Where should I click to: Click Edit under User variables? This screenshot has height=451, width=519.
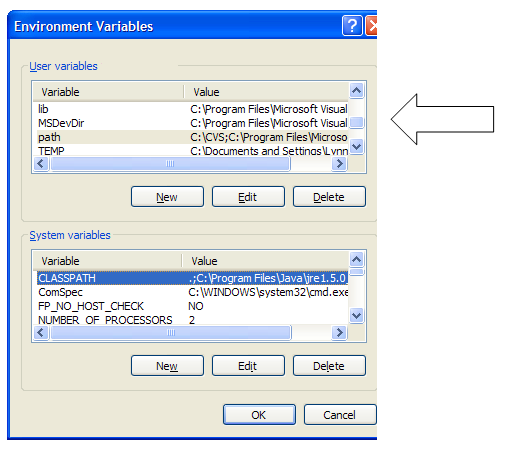tap(248, 197)
